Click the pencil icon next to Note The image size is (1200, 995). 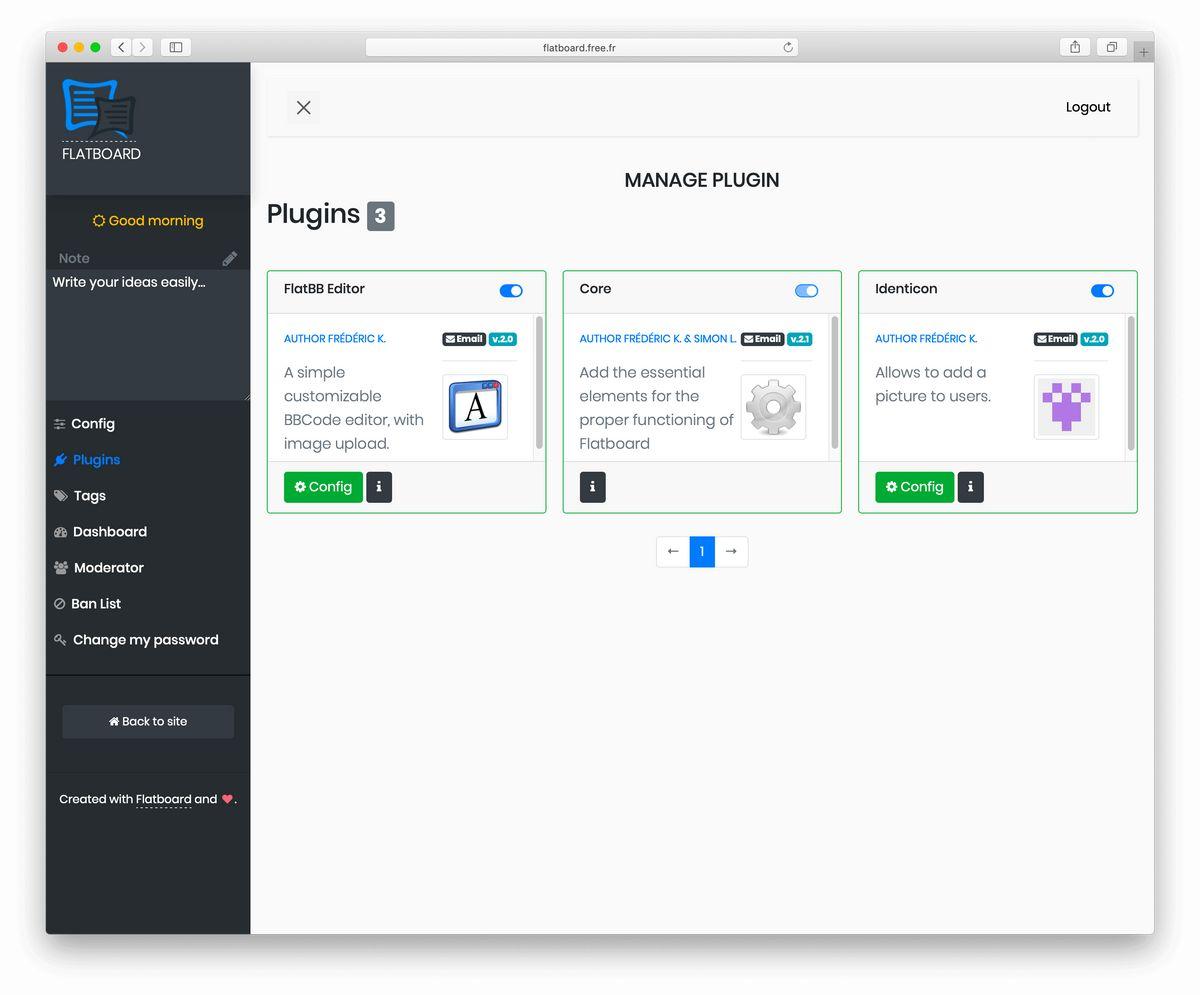(230, 258)
